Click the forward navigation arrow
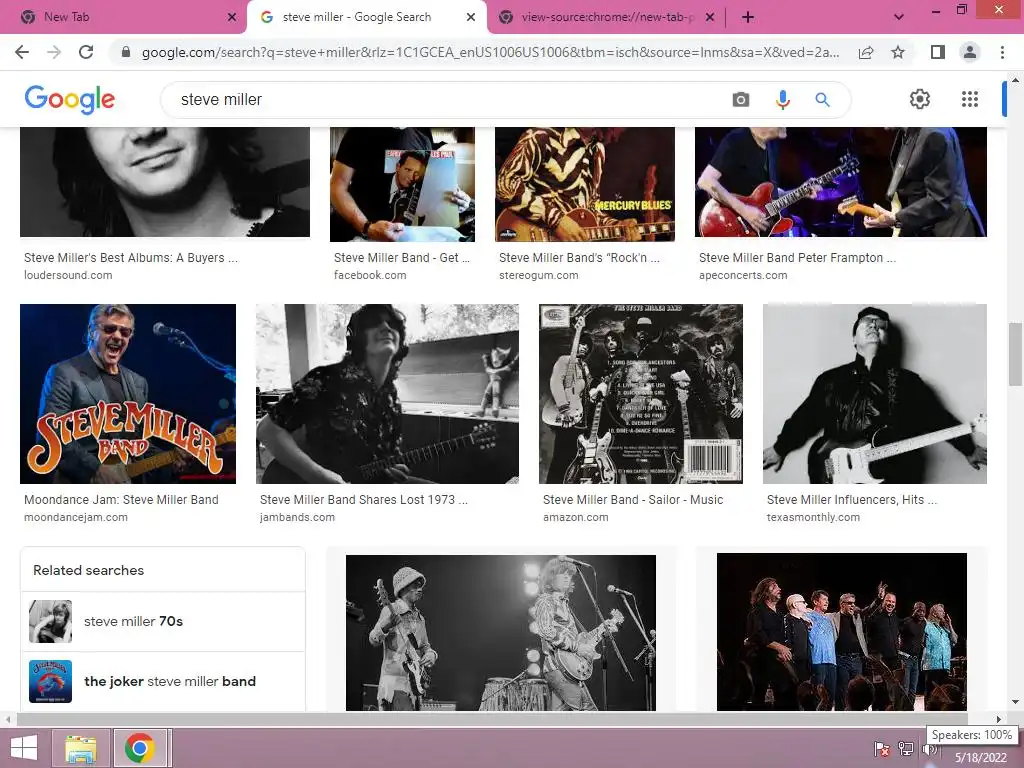This screenshot has width=1024, height=768. click(54, 52)
